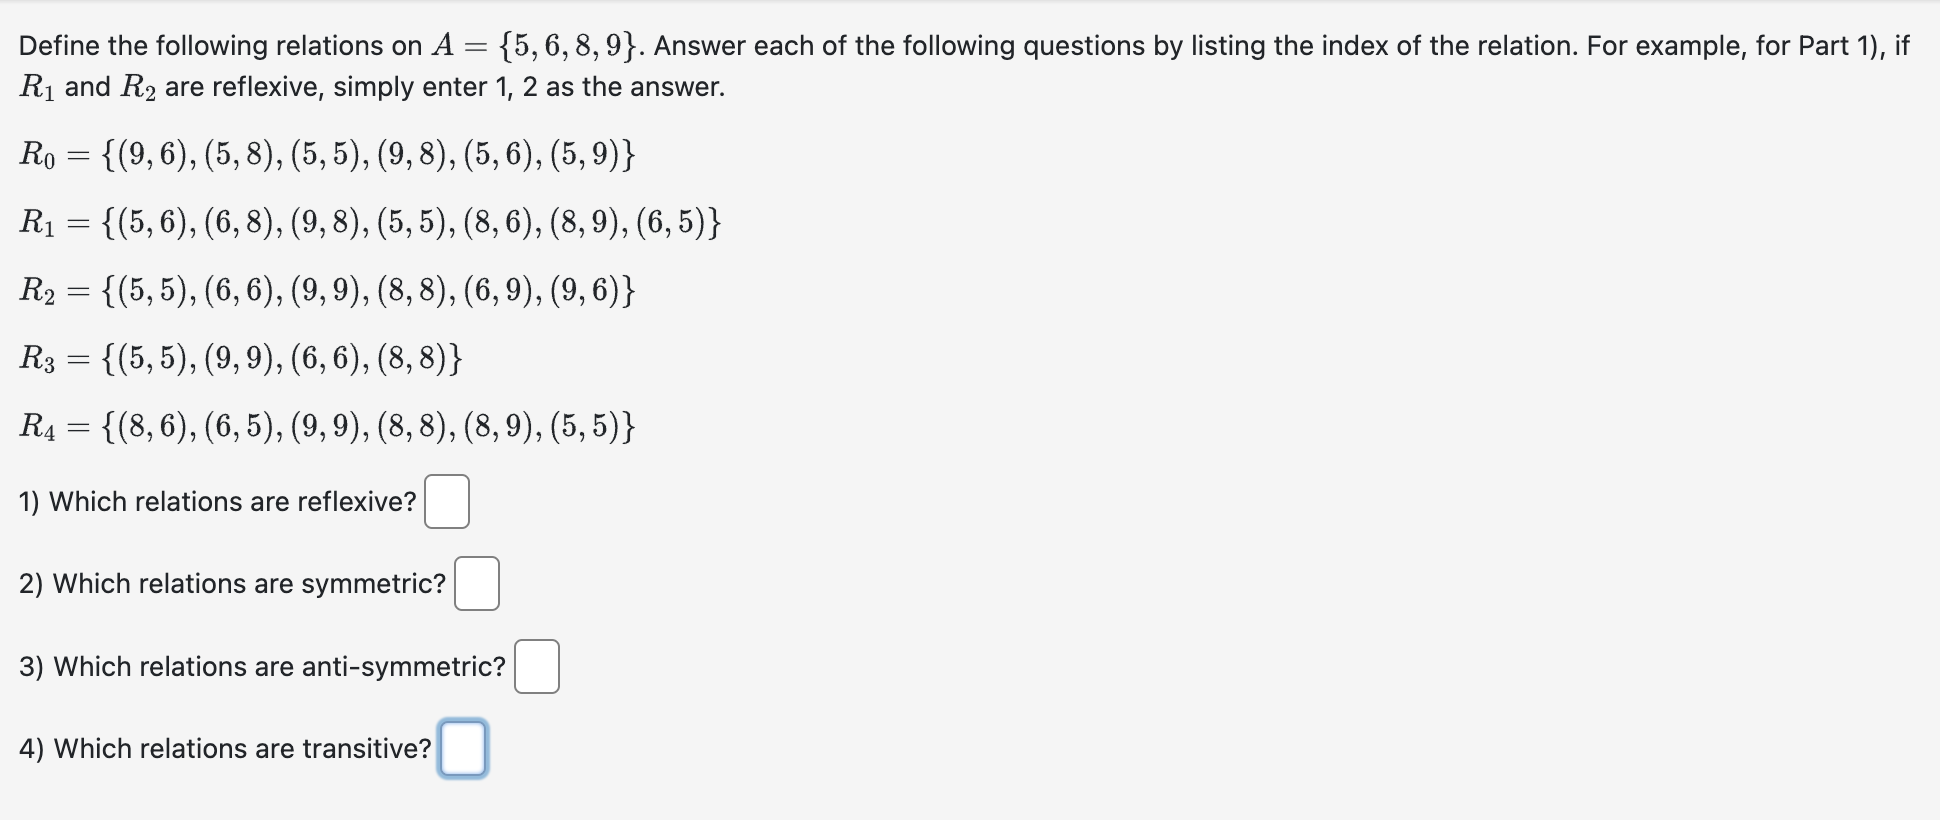The height and width of the screenshot is (820, 1940).
Task: Select the question '2) Which relations are symmetric?'
Action: [x=232, y=584]
